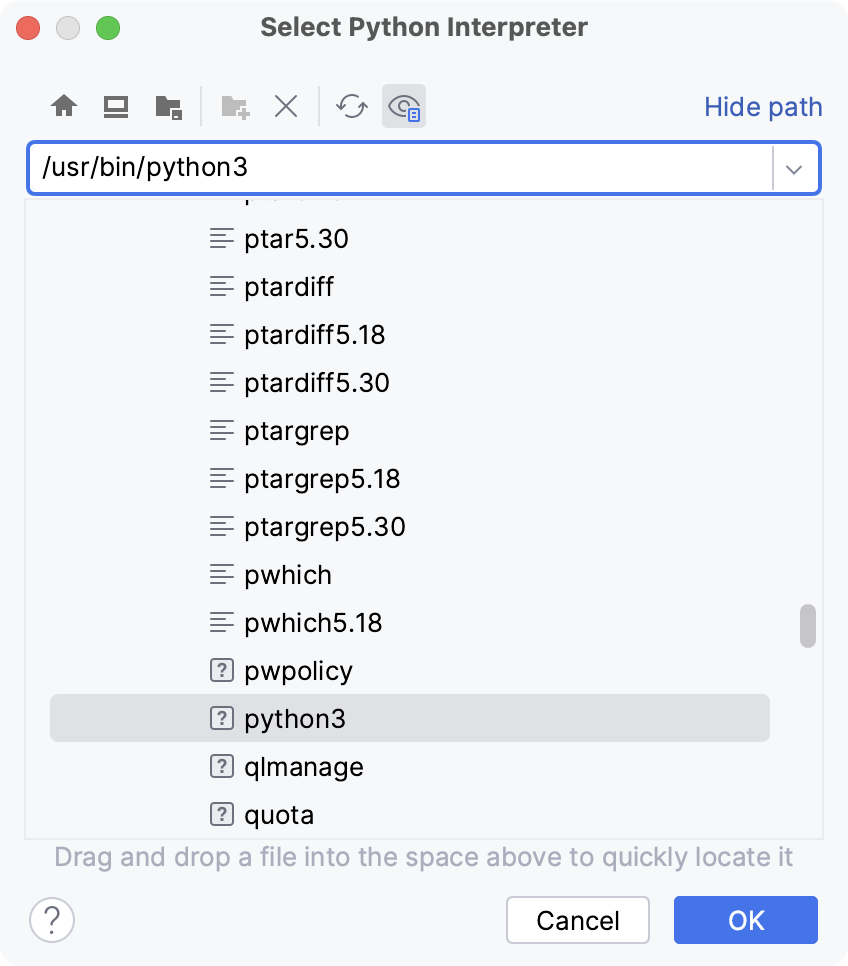Refresh the file listing

click(x=351, y=106)
